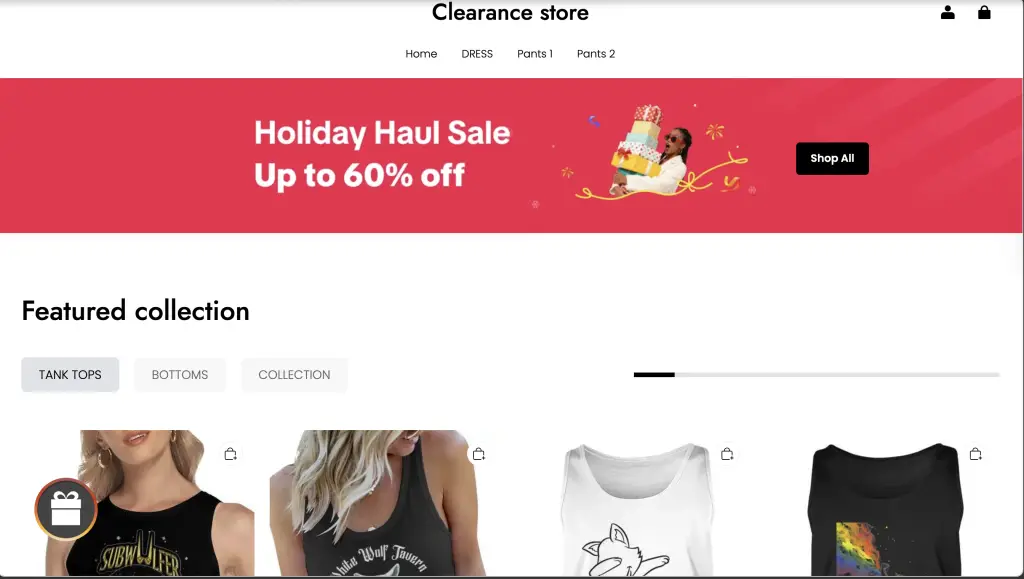Open Pants 2 navigation link
Viewport: 1024px width, 579px height.
(x=596, y=54)
